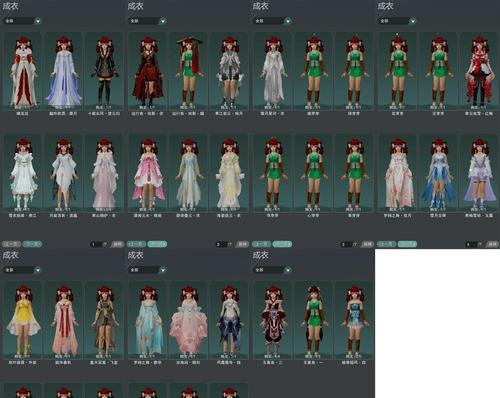This screenshot has height=398, width=500.
Task: Choose the black outfit with thigh-high stockings
Action: (x=104, y=71)
